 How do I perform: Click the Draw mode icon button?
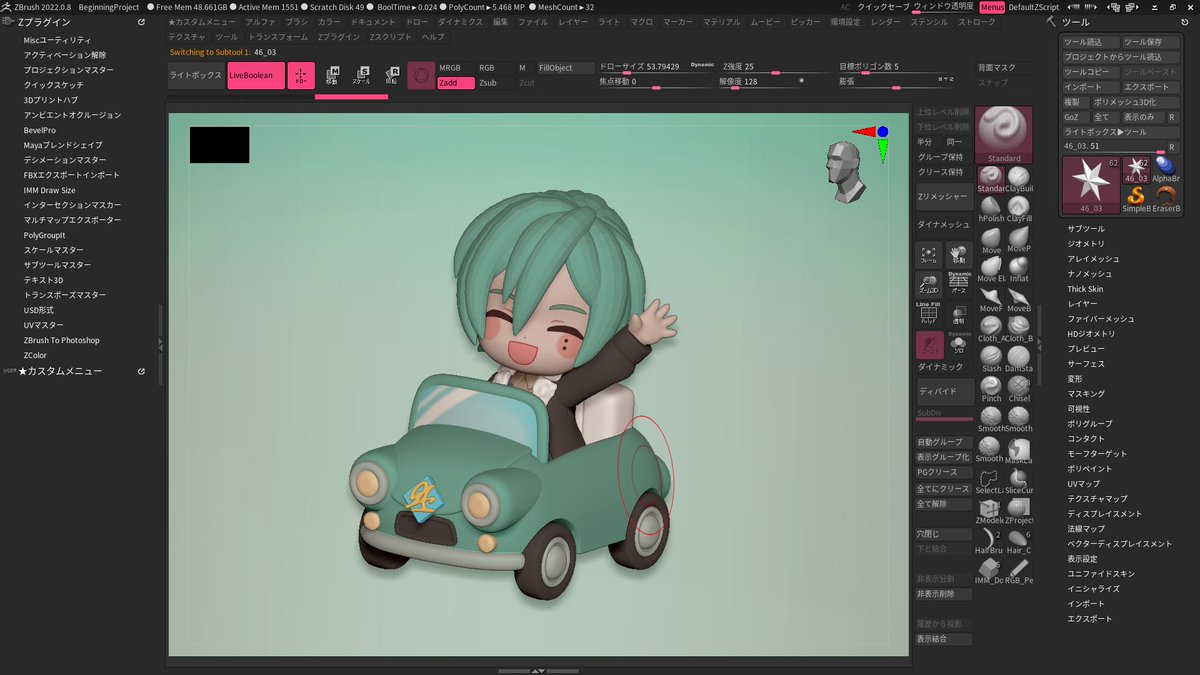301,76
